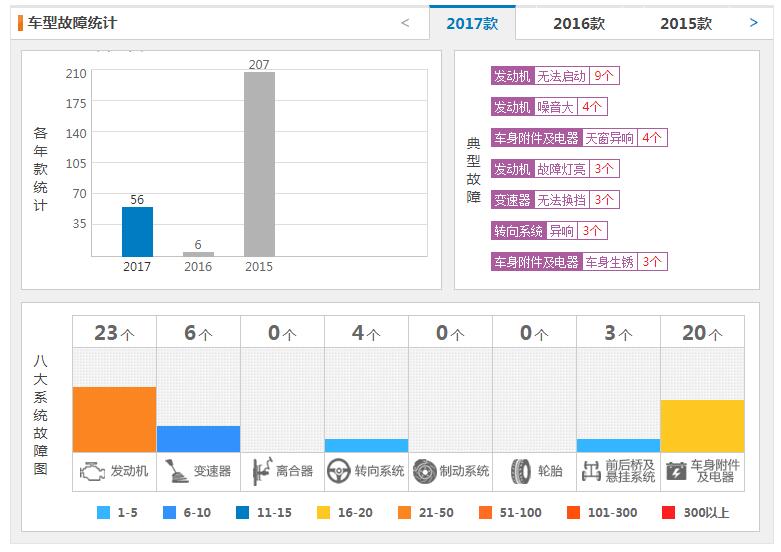This screenshot has height=552, width=781.
Task: Click the 51-100 legend color swatch
Action: tap(485, 512)
